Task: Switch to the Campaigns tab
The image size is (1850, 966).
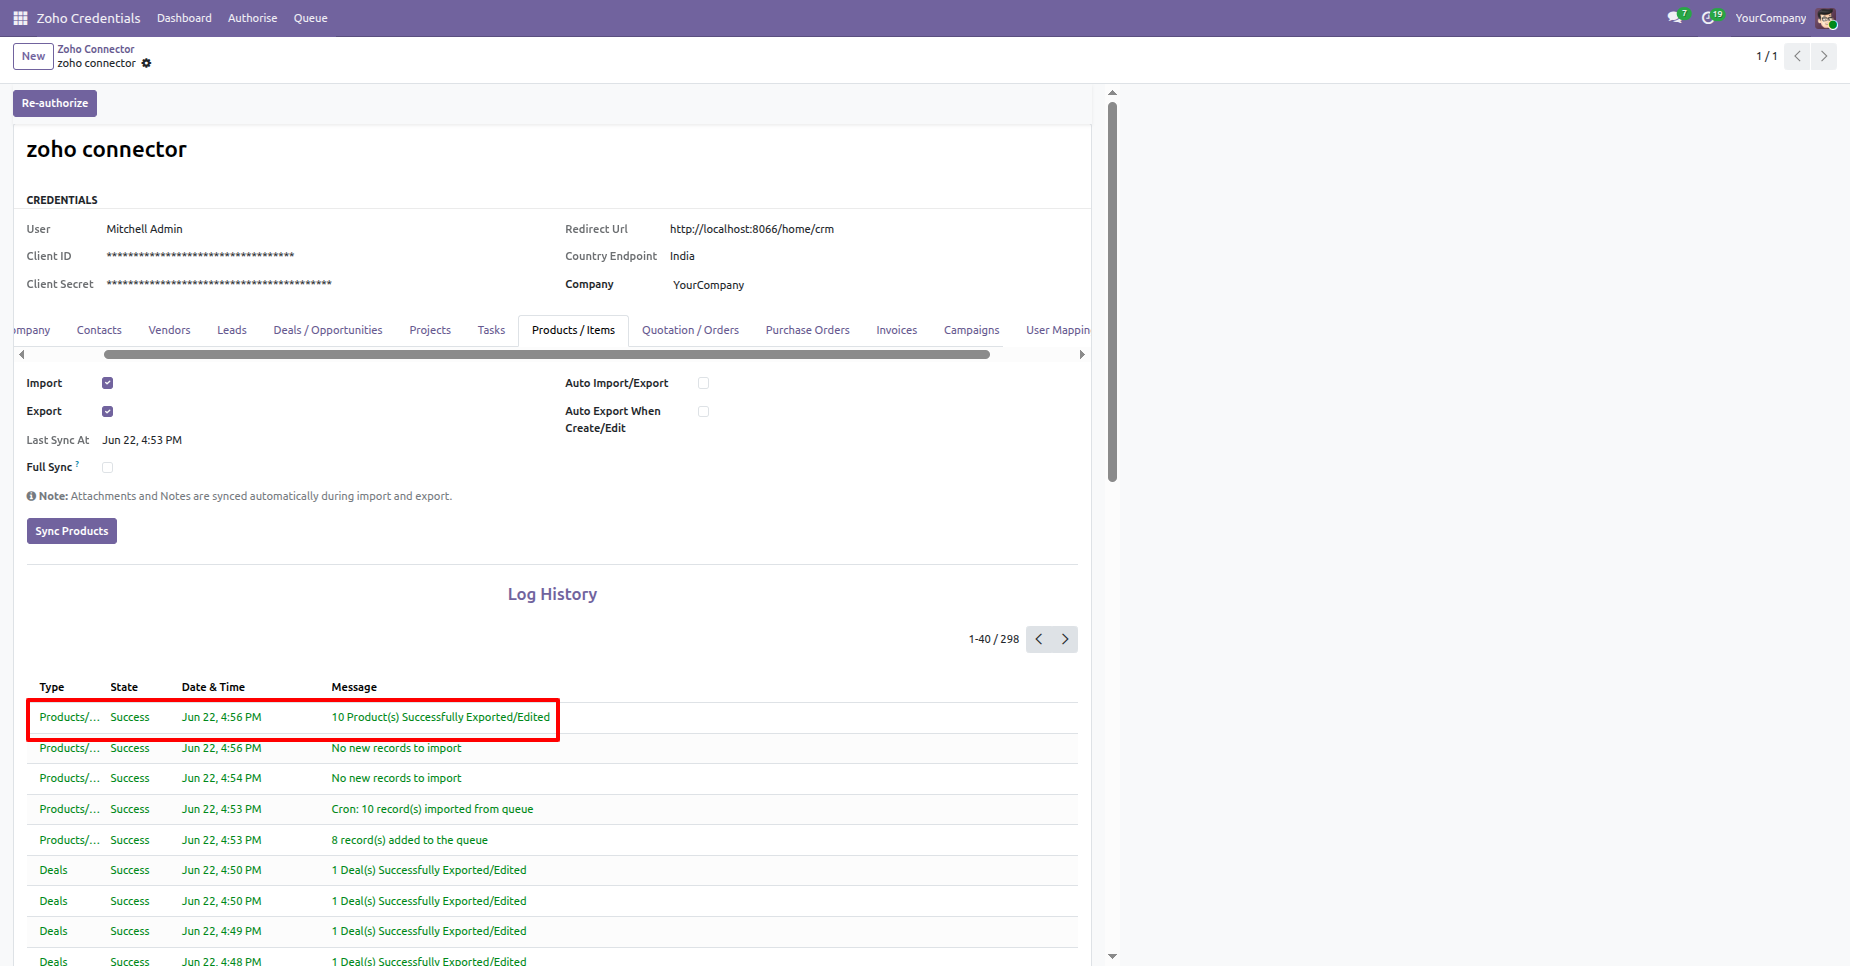Action: click(x=971, y=330)
